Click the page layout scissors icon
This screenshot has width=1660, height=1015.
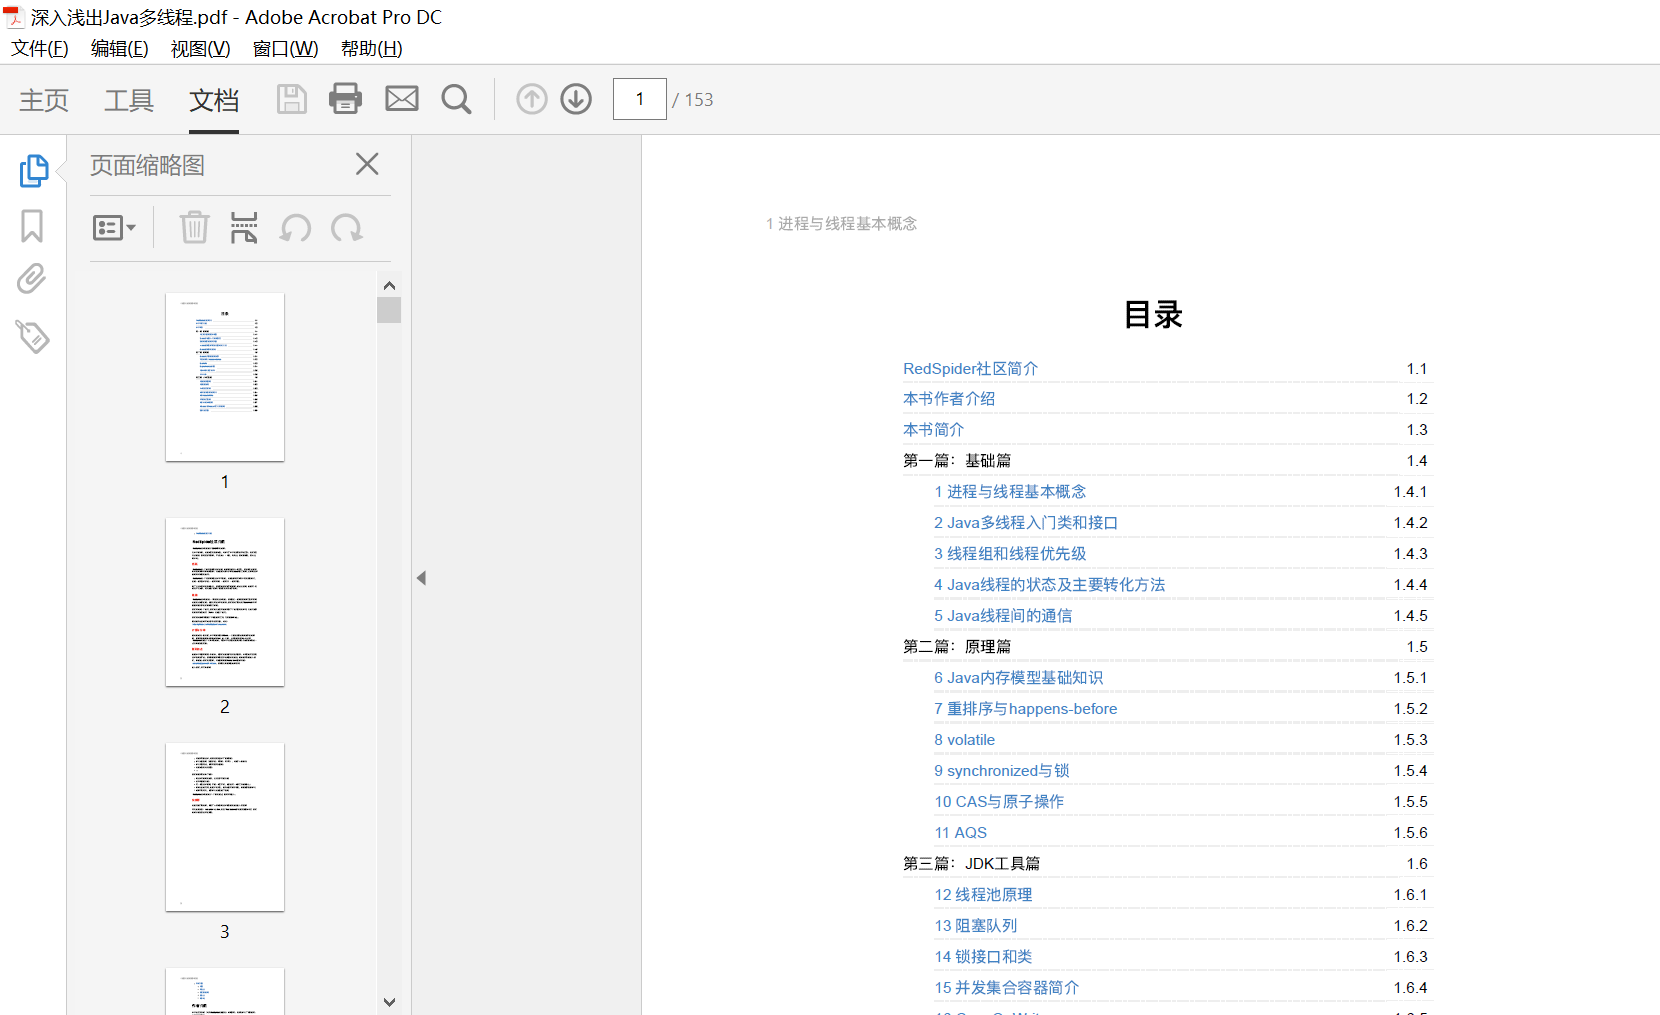tap(244, 228)
